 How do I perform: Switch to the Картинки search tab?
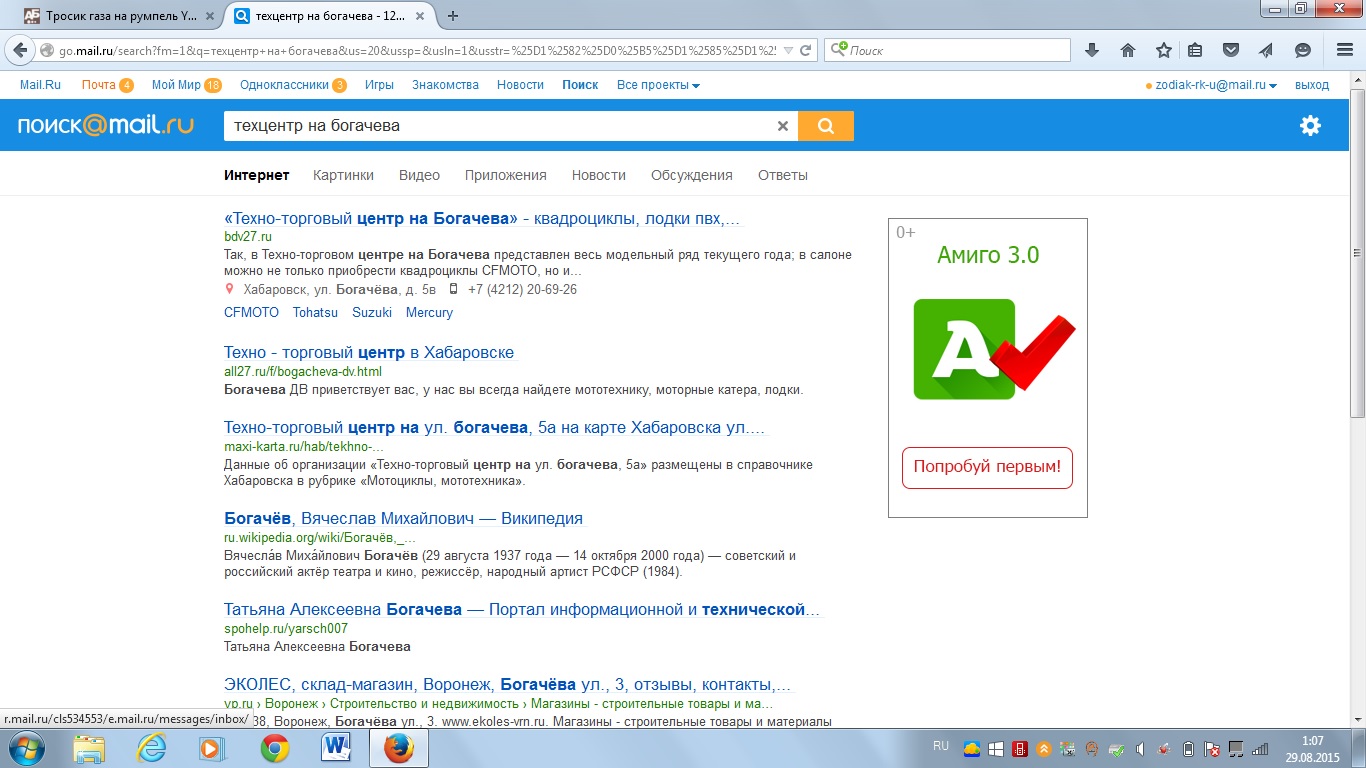pos(343,175)
